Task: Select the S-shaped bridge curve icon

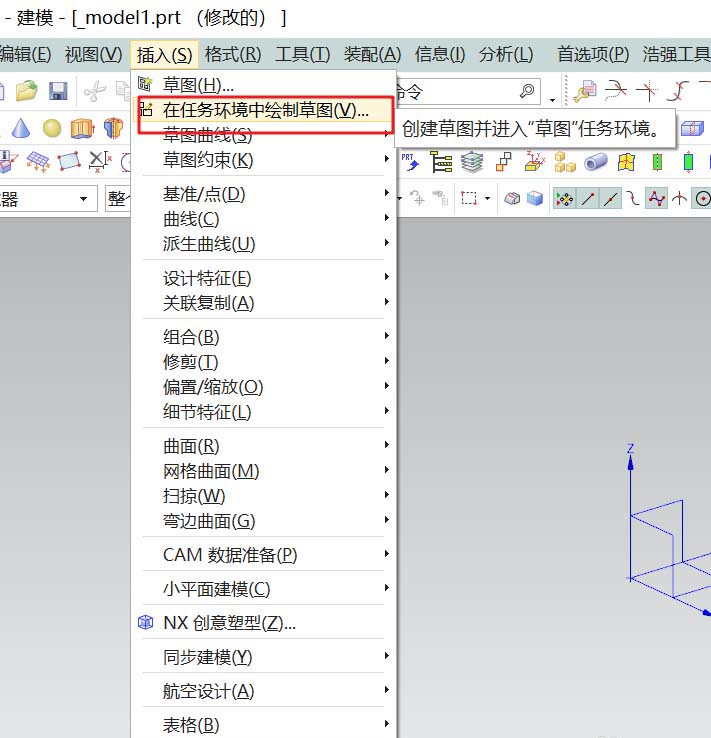Action: [x=678, y=90]
